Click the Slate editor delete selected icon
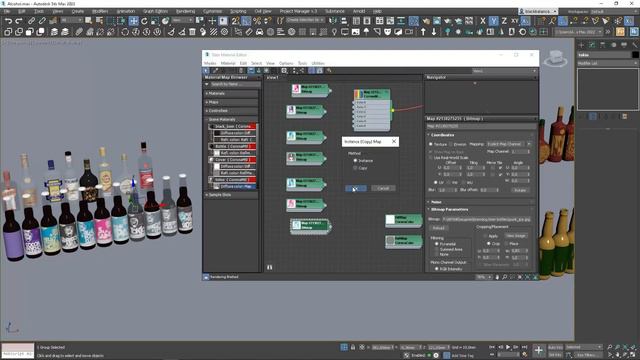 [241, 71]
